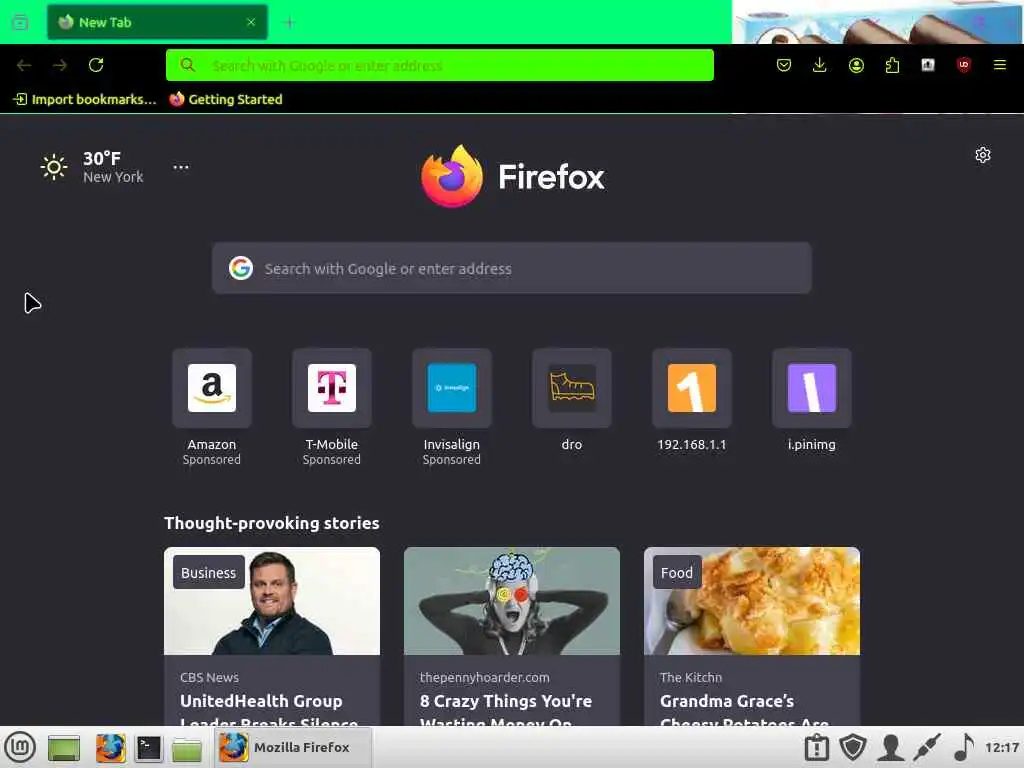Go forward with the forward arrow
The height and width of the screenshot is (768, 1024).
click(60, 65)
